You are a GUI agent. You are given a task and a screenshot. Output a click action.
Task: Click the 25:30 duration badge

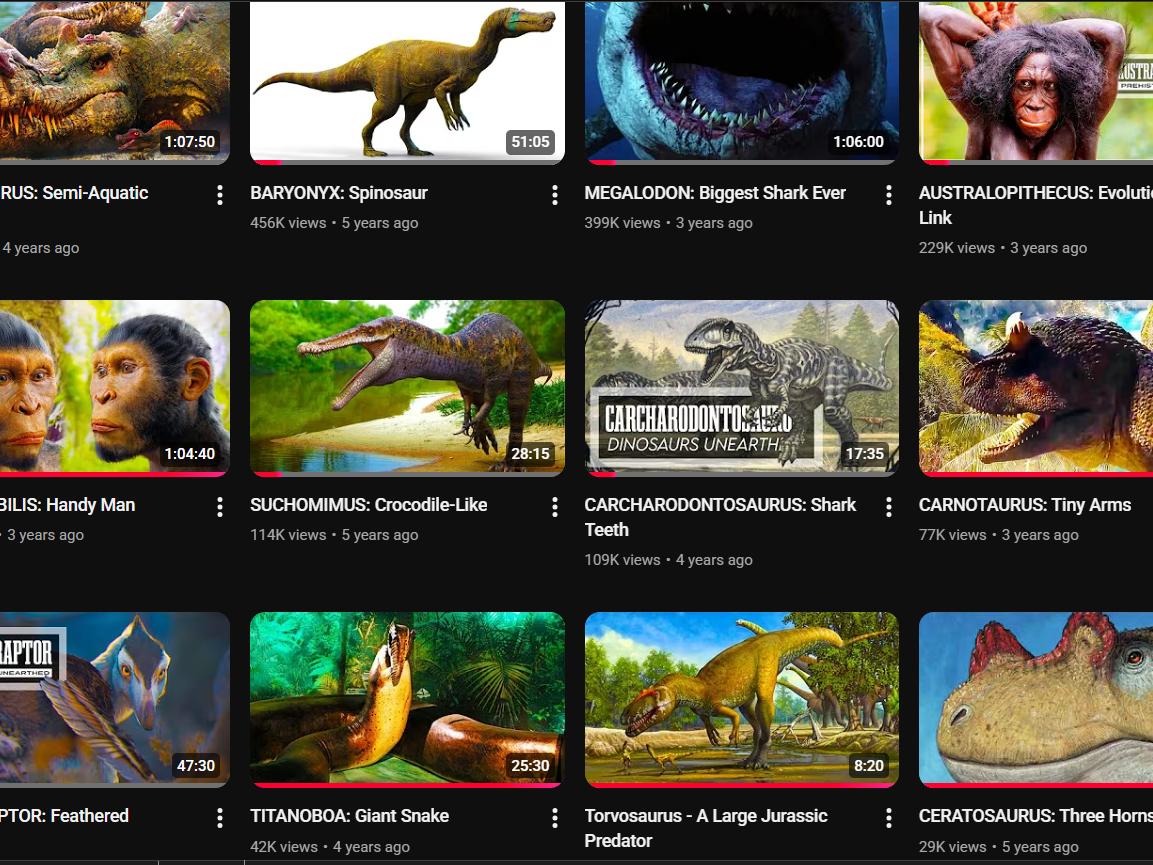(530, 766)
